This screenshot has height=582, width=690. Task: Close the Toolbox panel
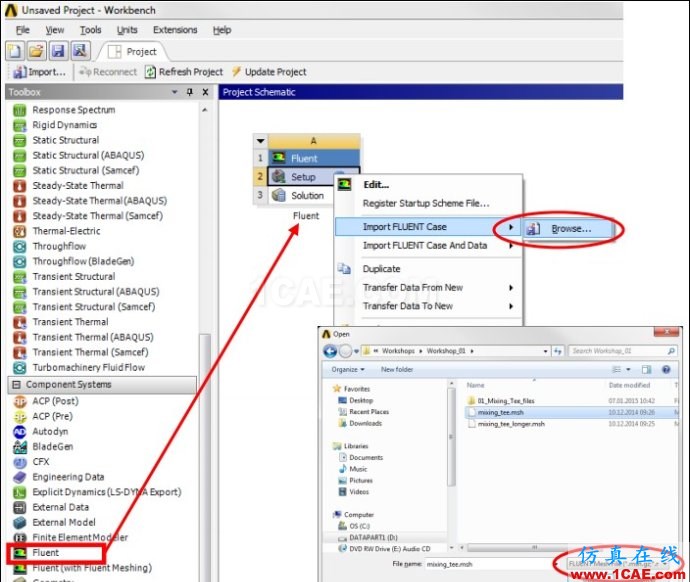[x=205, y=92]
